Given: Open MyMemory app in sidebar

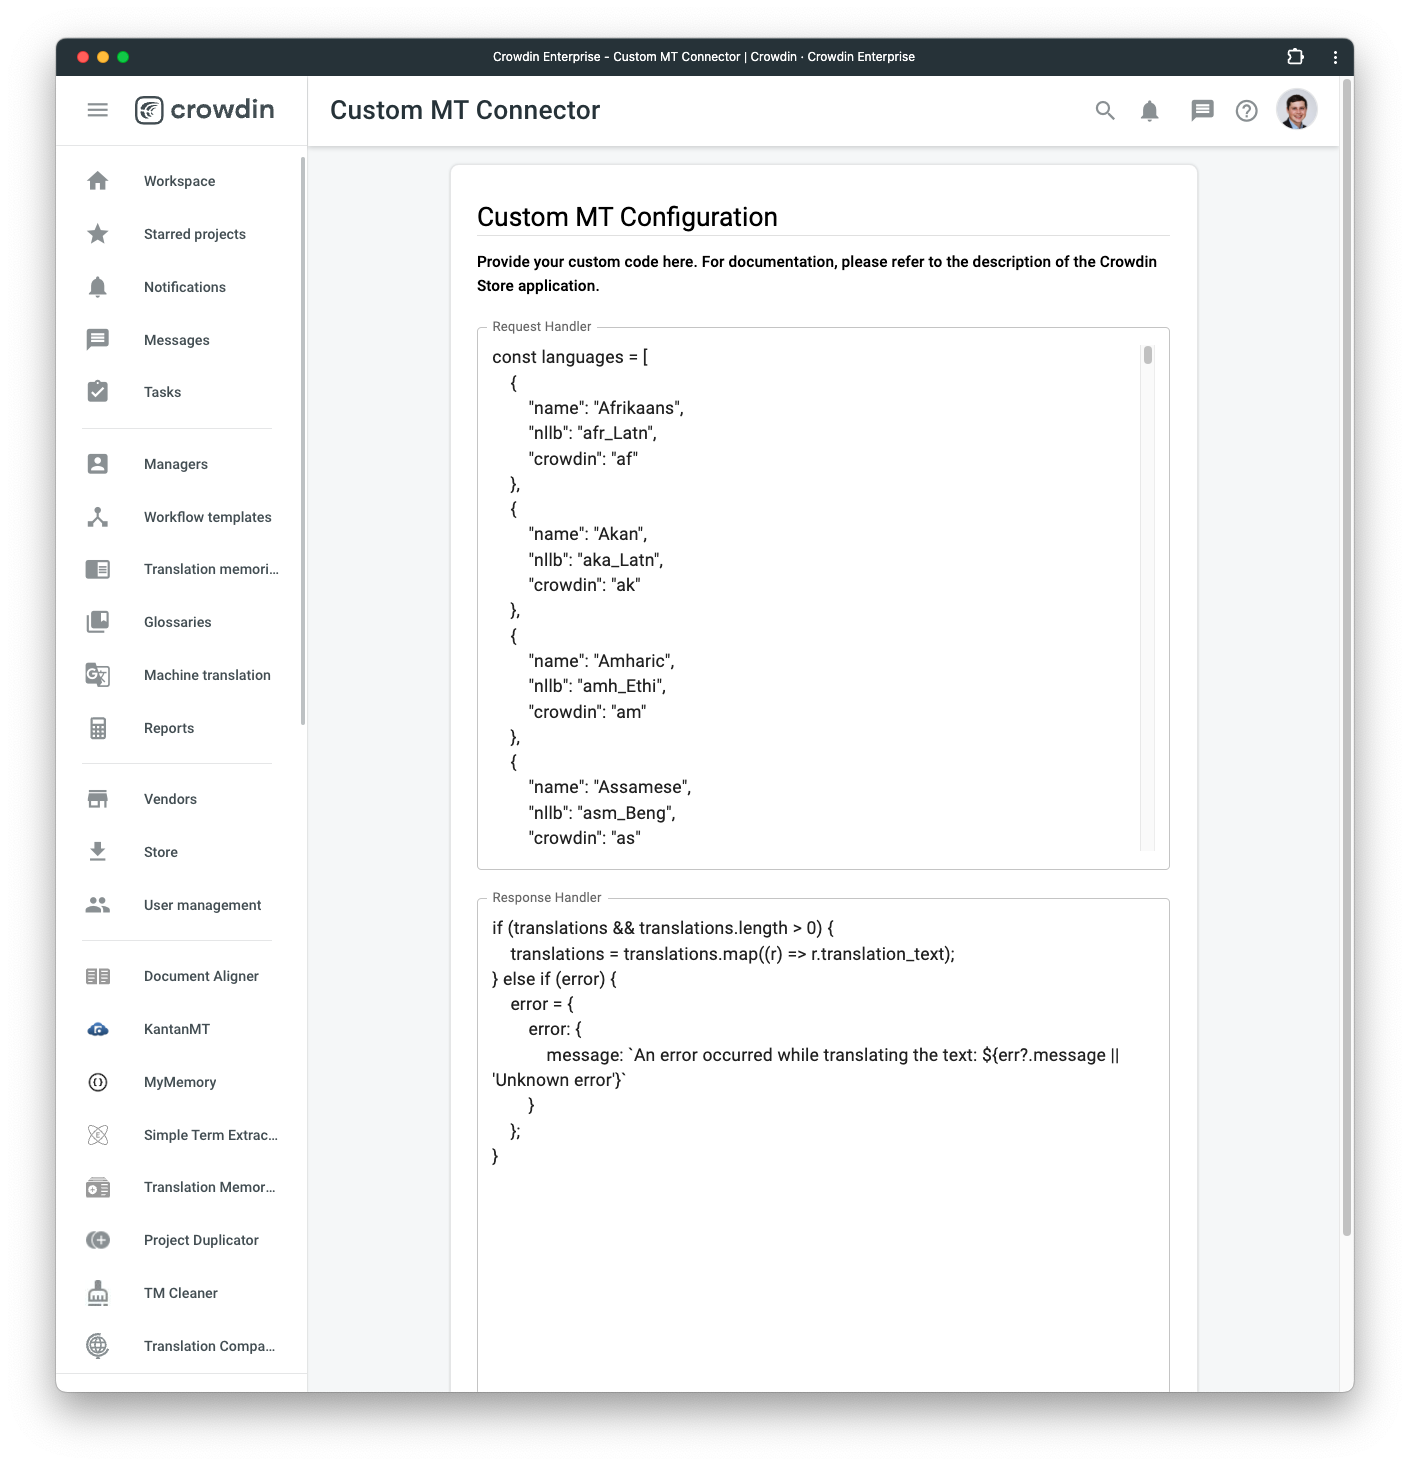Looking at the screenshot, I should (x=180, y=1082).
